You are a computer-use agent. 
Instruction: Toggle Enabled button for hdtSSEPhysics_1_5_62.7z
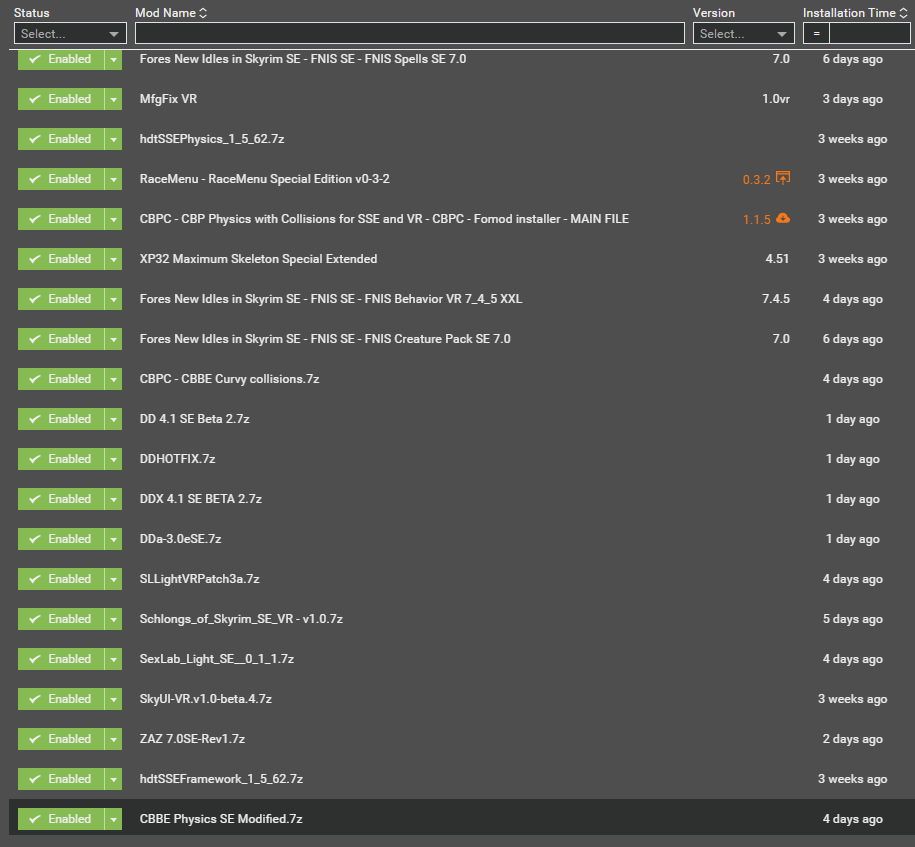pos(61,139)
